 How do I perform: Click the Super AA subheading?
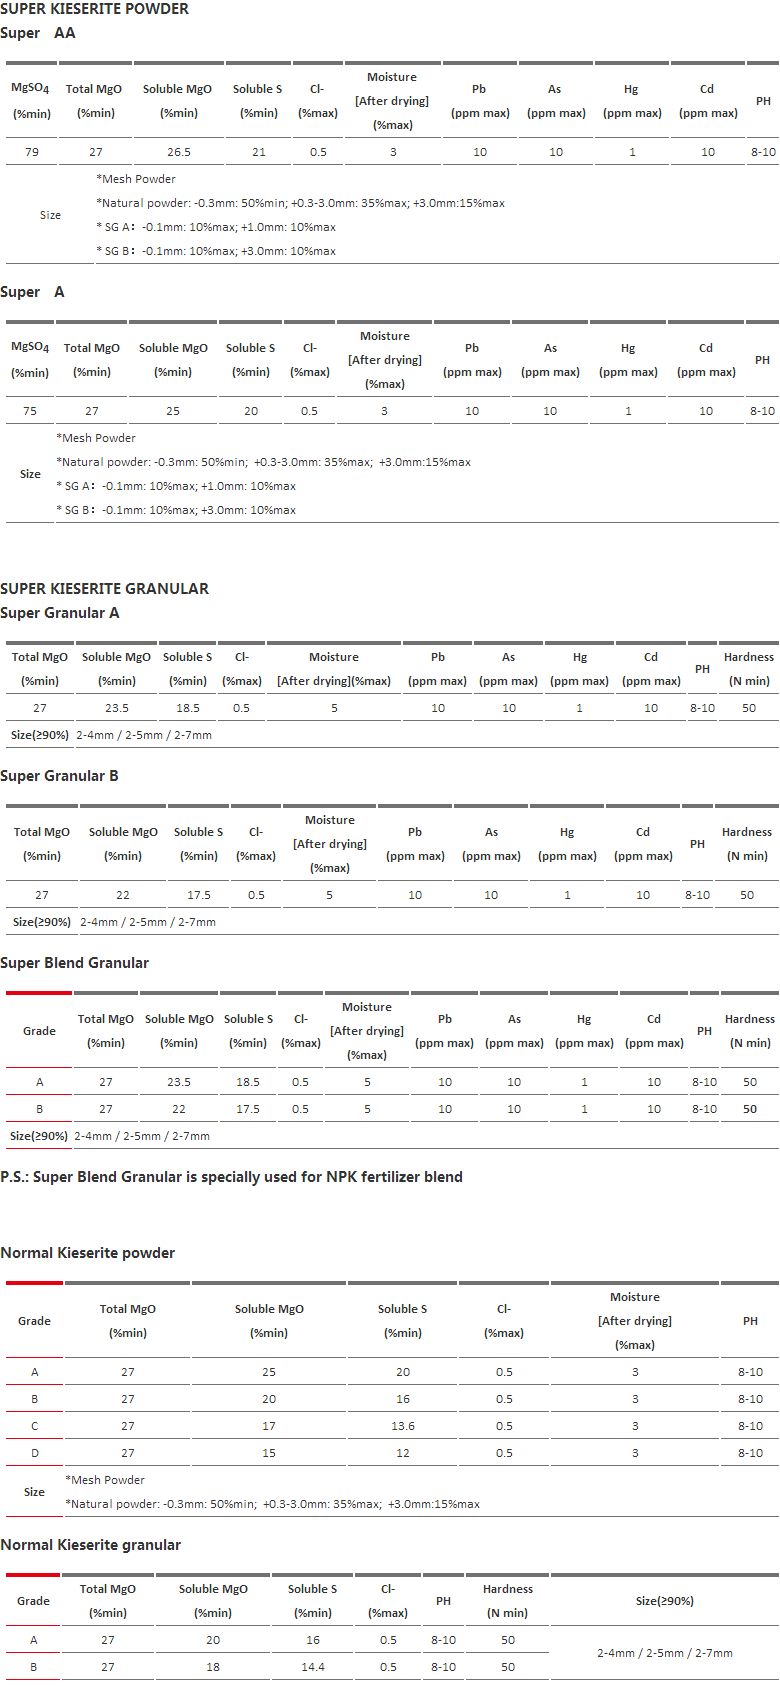click(x=38, y=33)
